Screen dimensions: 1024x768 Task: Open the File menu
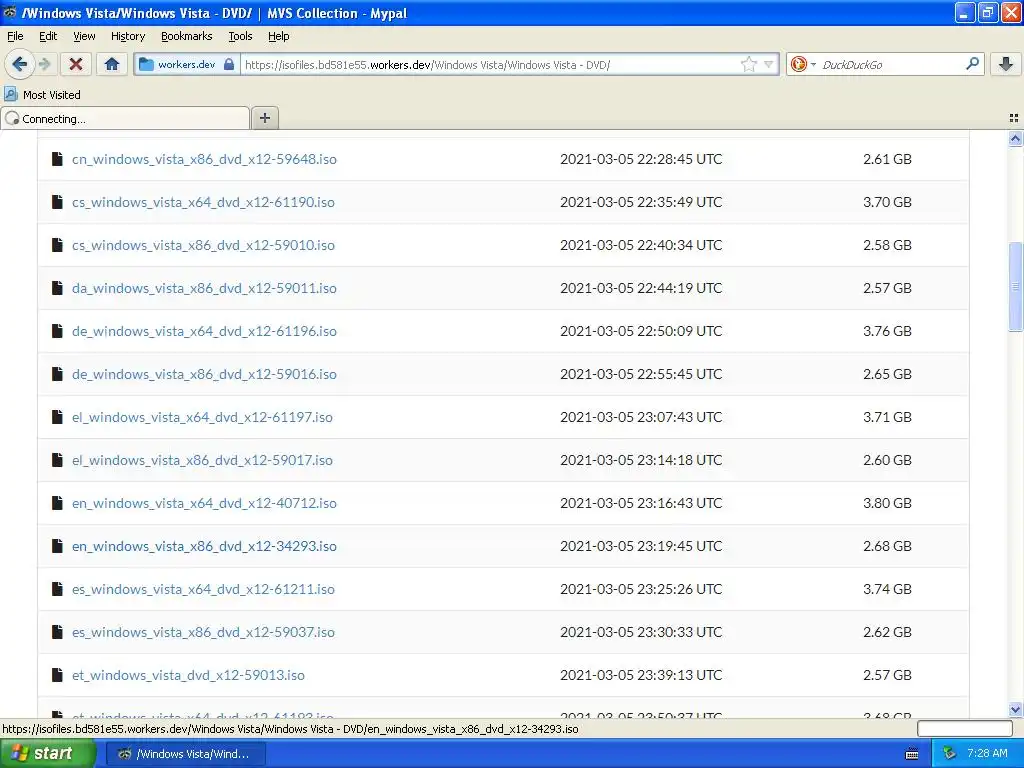pyautogui.click(x=15, y=37)
